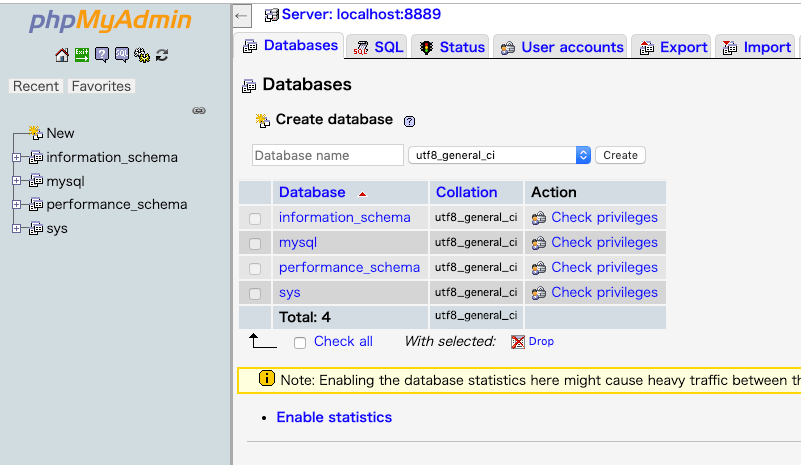
Task: Open information_schema link in table
Action: click(345, 217)
